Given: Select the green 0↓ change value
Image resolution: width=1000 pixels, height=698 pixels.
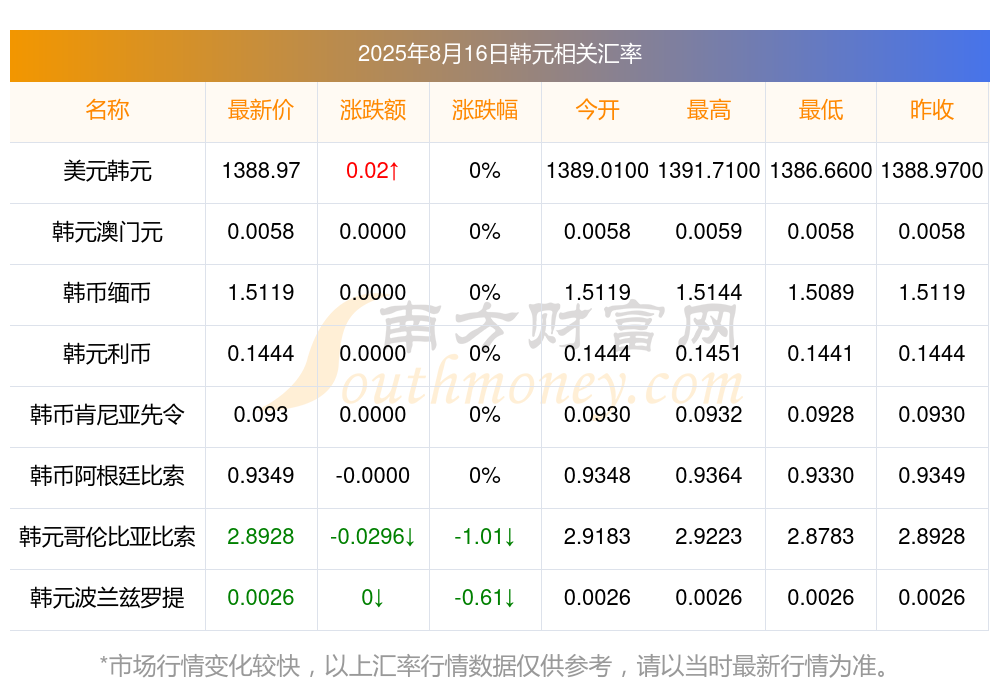Looking at the screenshot, I should [372, 598].
